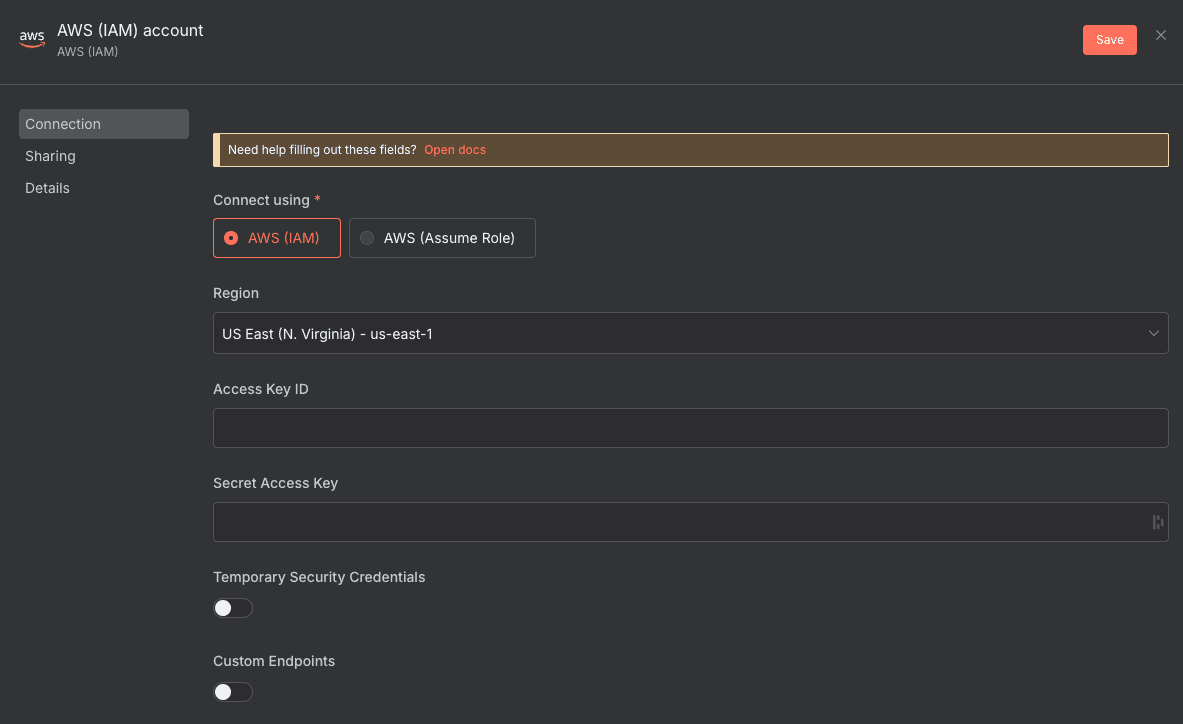Click the AWS logo icon
This screenshot has width=1183, height=724.
(x=32, y=39)
